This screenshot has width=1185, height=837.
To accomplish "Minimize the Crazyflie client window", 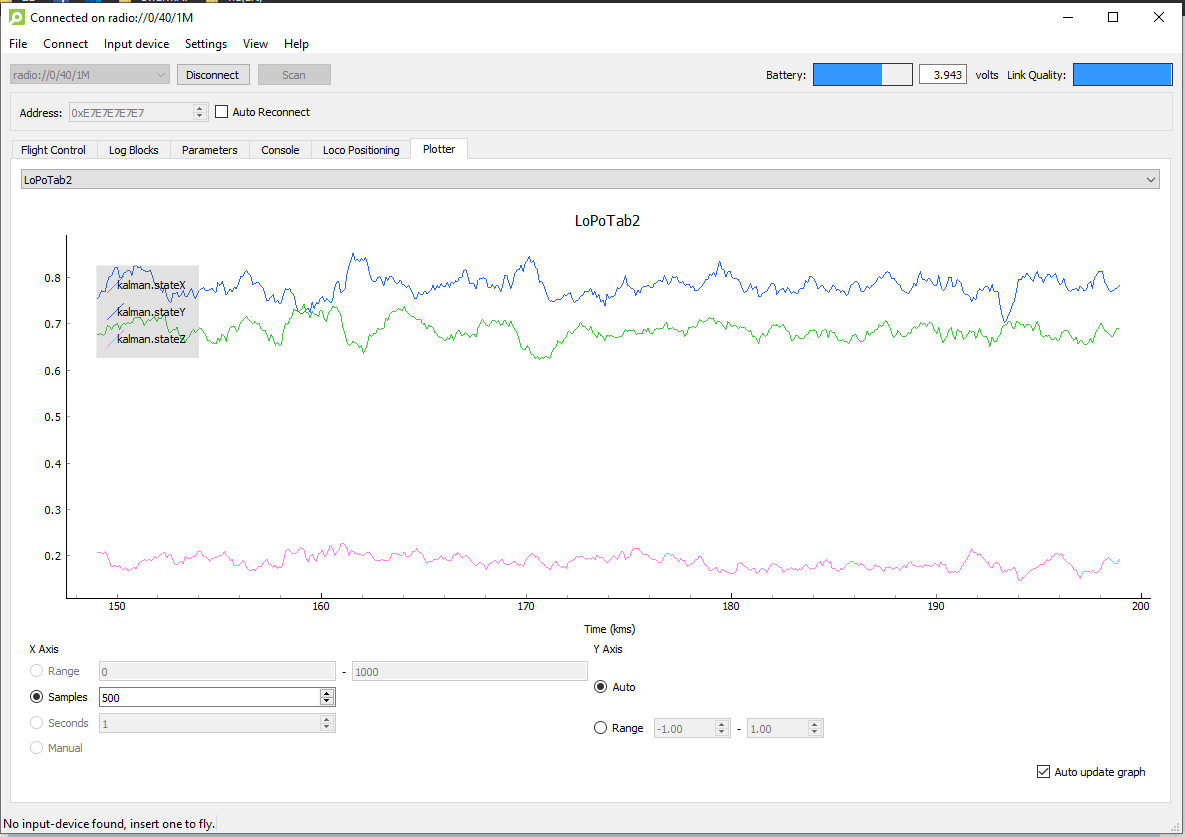I will 1068,17.
